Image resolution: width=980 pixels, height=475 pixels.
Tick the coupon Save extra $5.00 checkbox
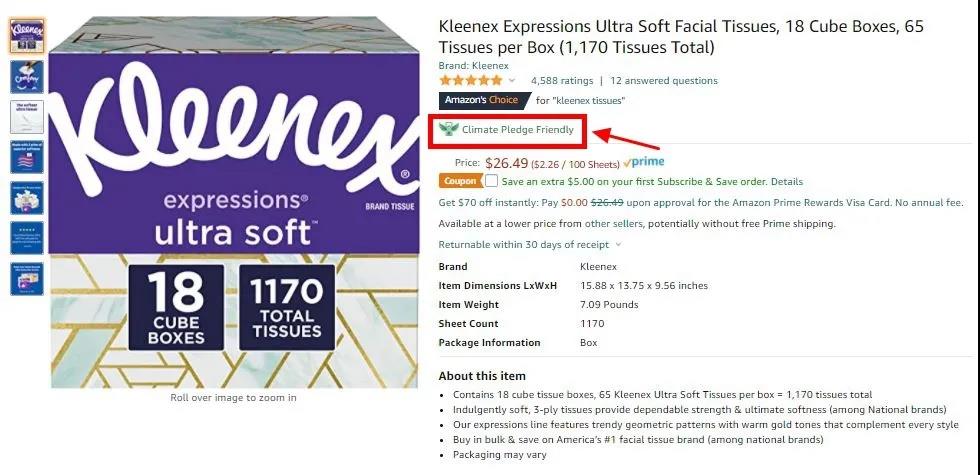click(x=491, y=181)
